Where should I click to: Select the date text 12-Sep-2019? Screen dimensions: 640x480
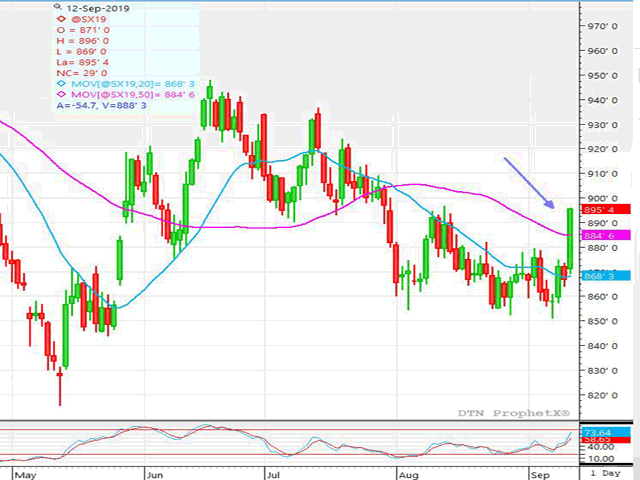pyautogui.click(x=98, y=8)
